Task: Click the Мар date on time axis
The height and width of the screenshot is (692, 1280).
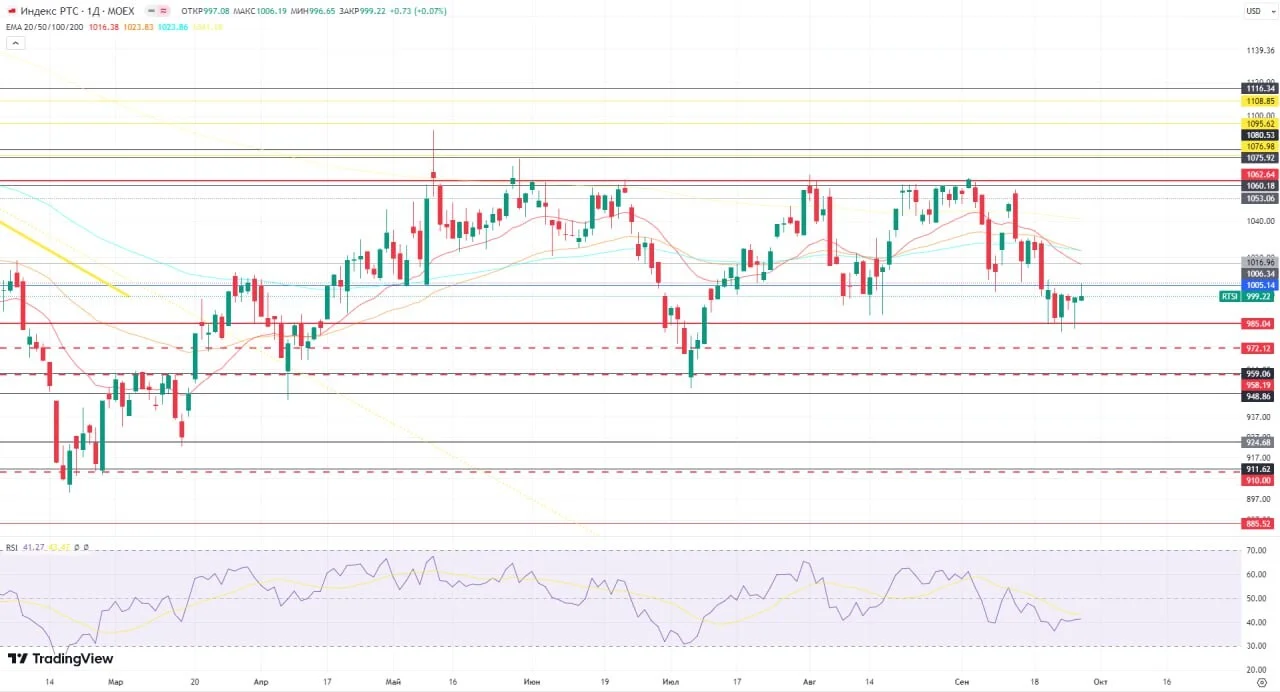Action: [x=115, y=681]
